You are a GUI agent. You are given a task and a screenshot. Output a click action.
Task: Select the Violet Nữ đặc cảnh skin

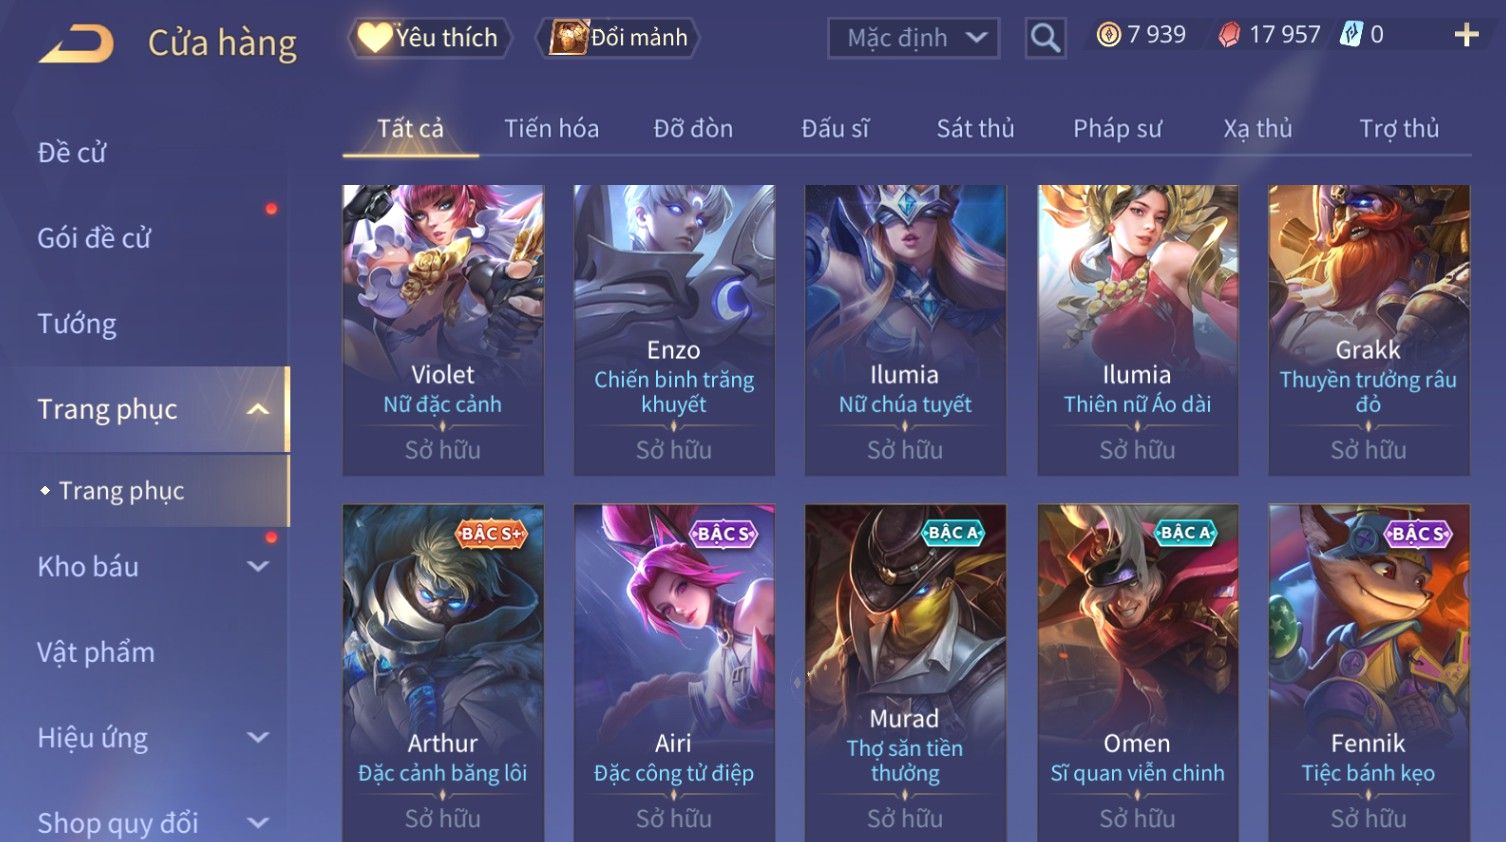(443, 330)
